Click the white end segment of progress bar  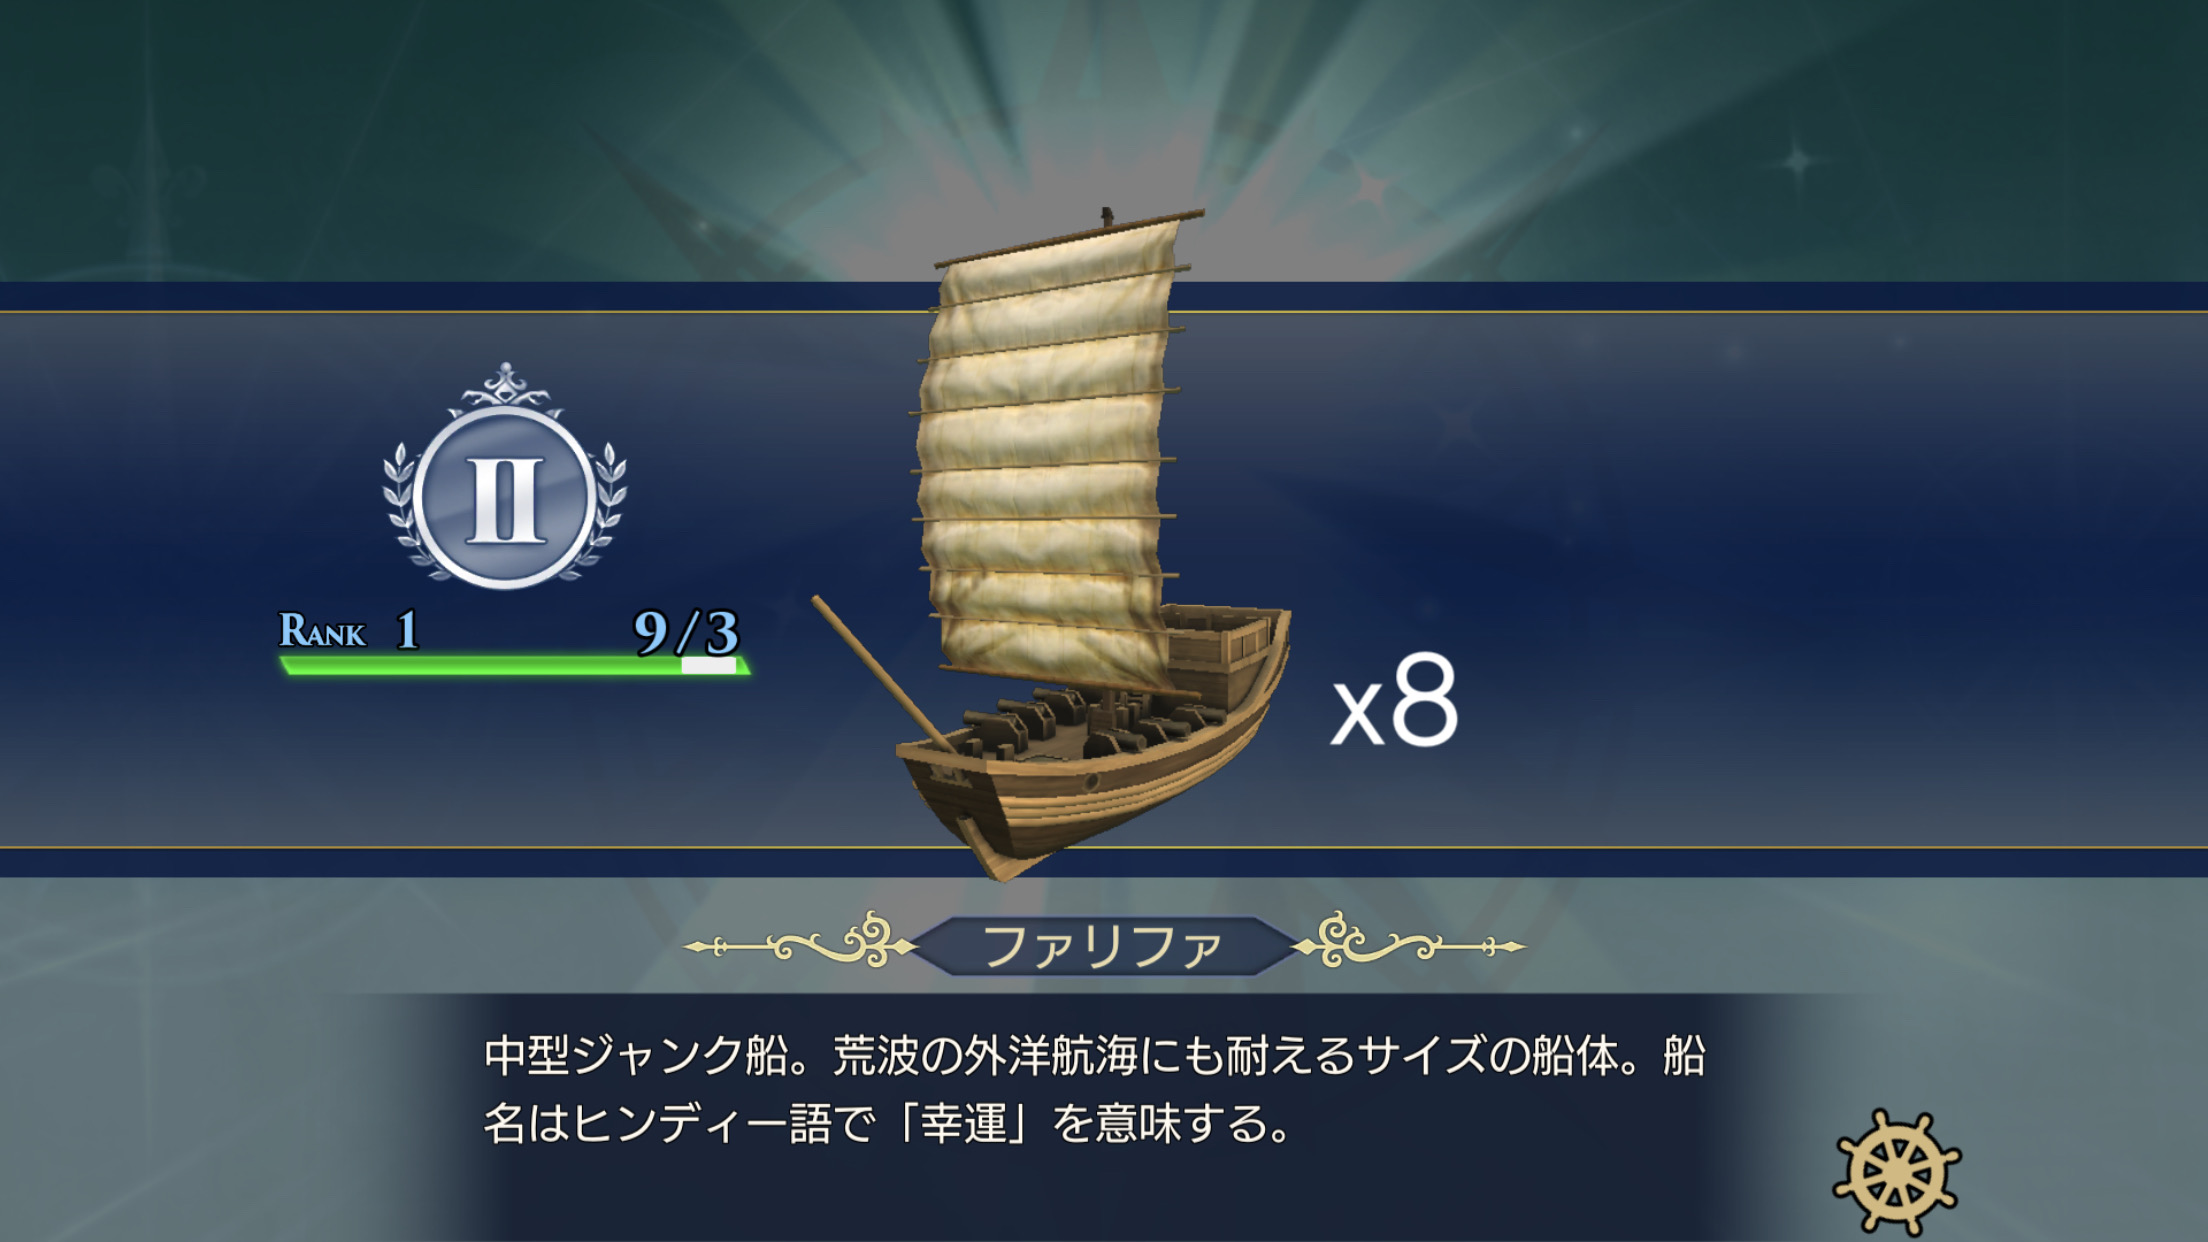coord(709,665)
